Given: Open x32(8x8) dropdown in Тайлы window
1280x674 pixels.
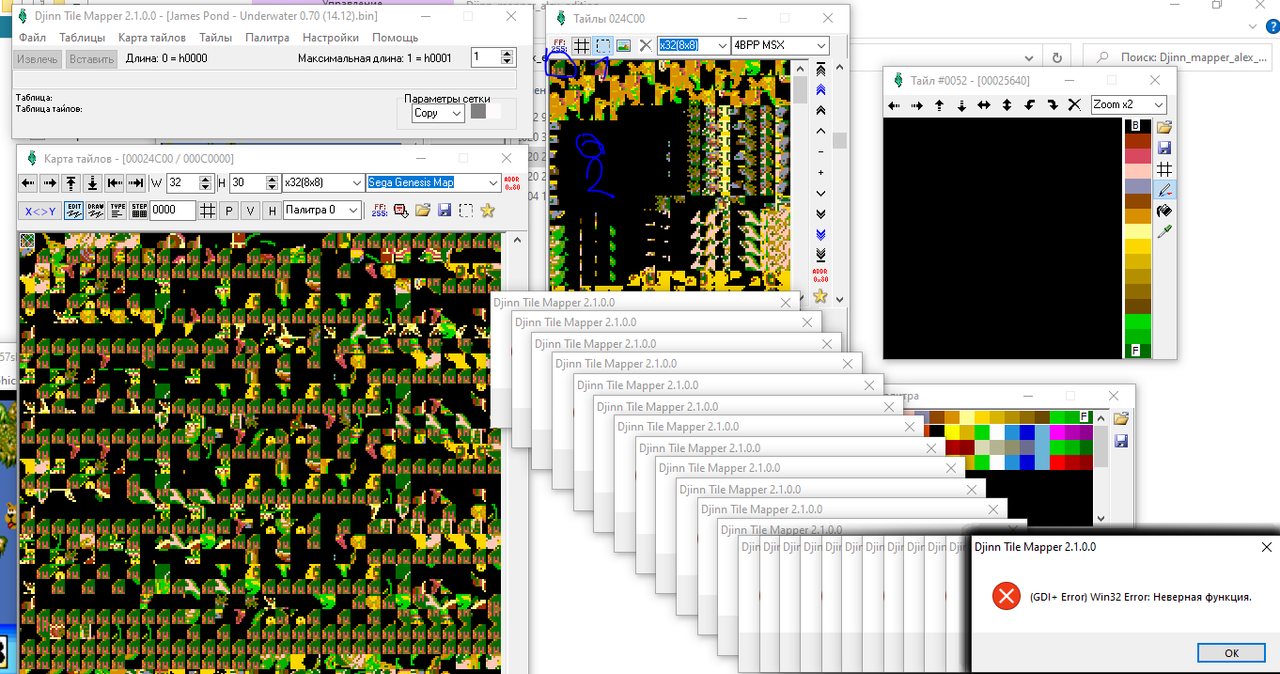Looking at the screenshot, I should click(x=694, y=45).
